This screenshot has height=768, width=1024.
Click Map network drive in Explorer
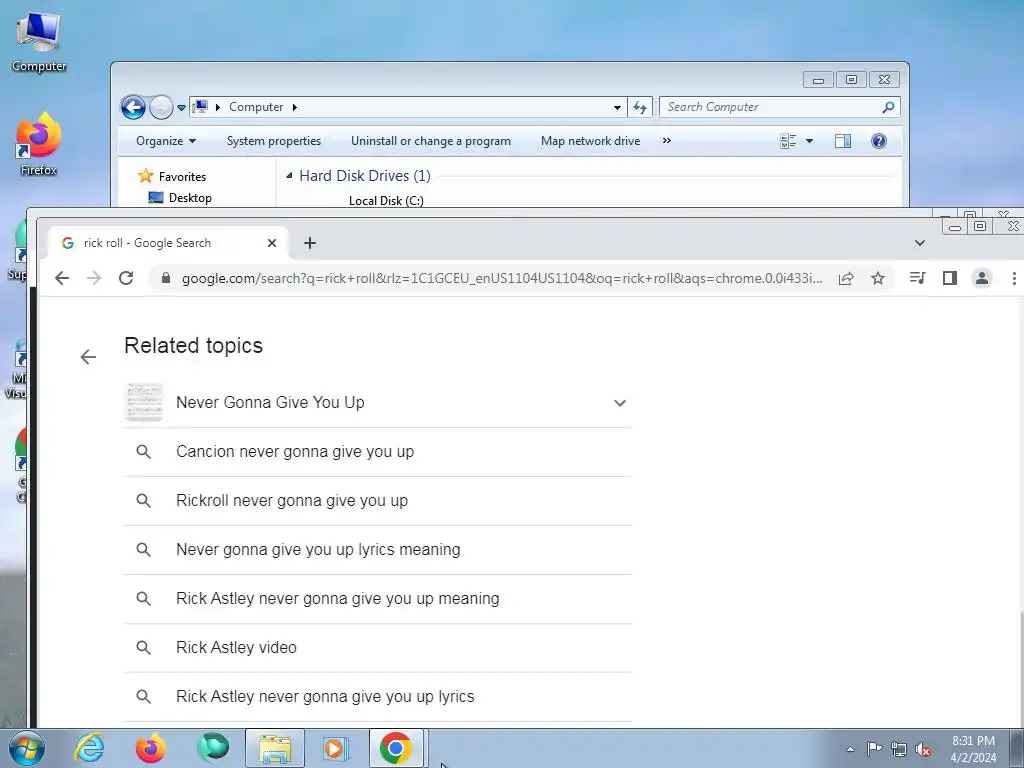[590, 141]
